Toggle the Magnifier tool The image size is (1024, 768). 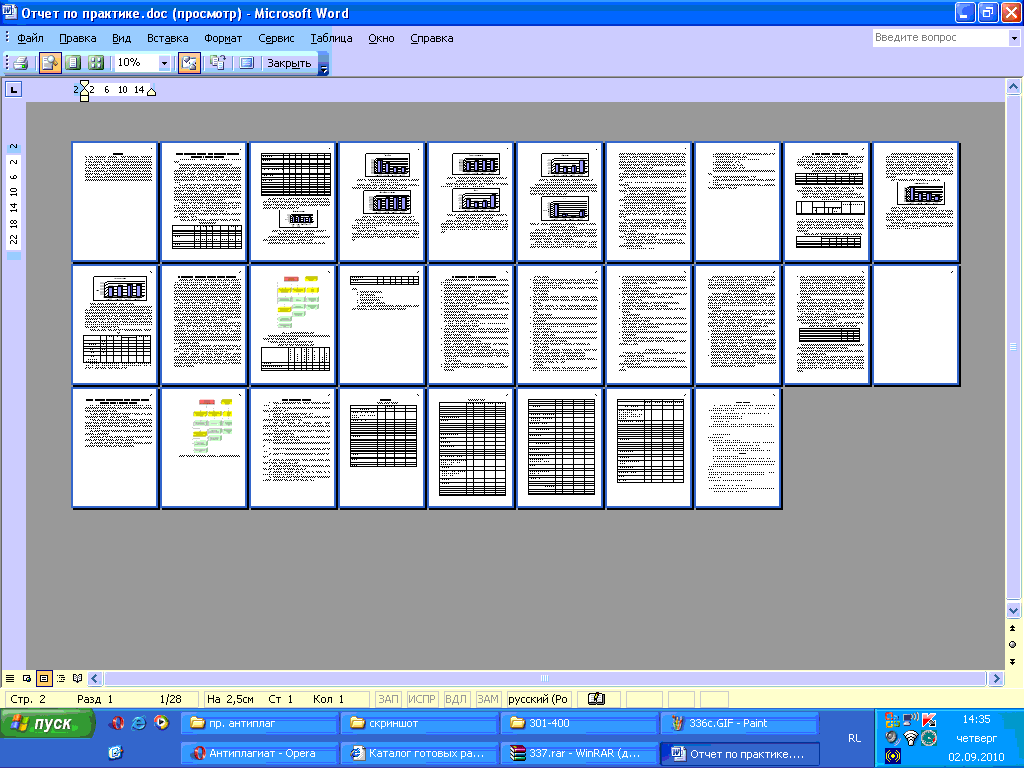50,63
